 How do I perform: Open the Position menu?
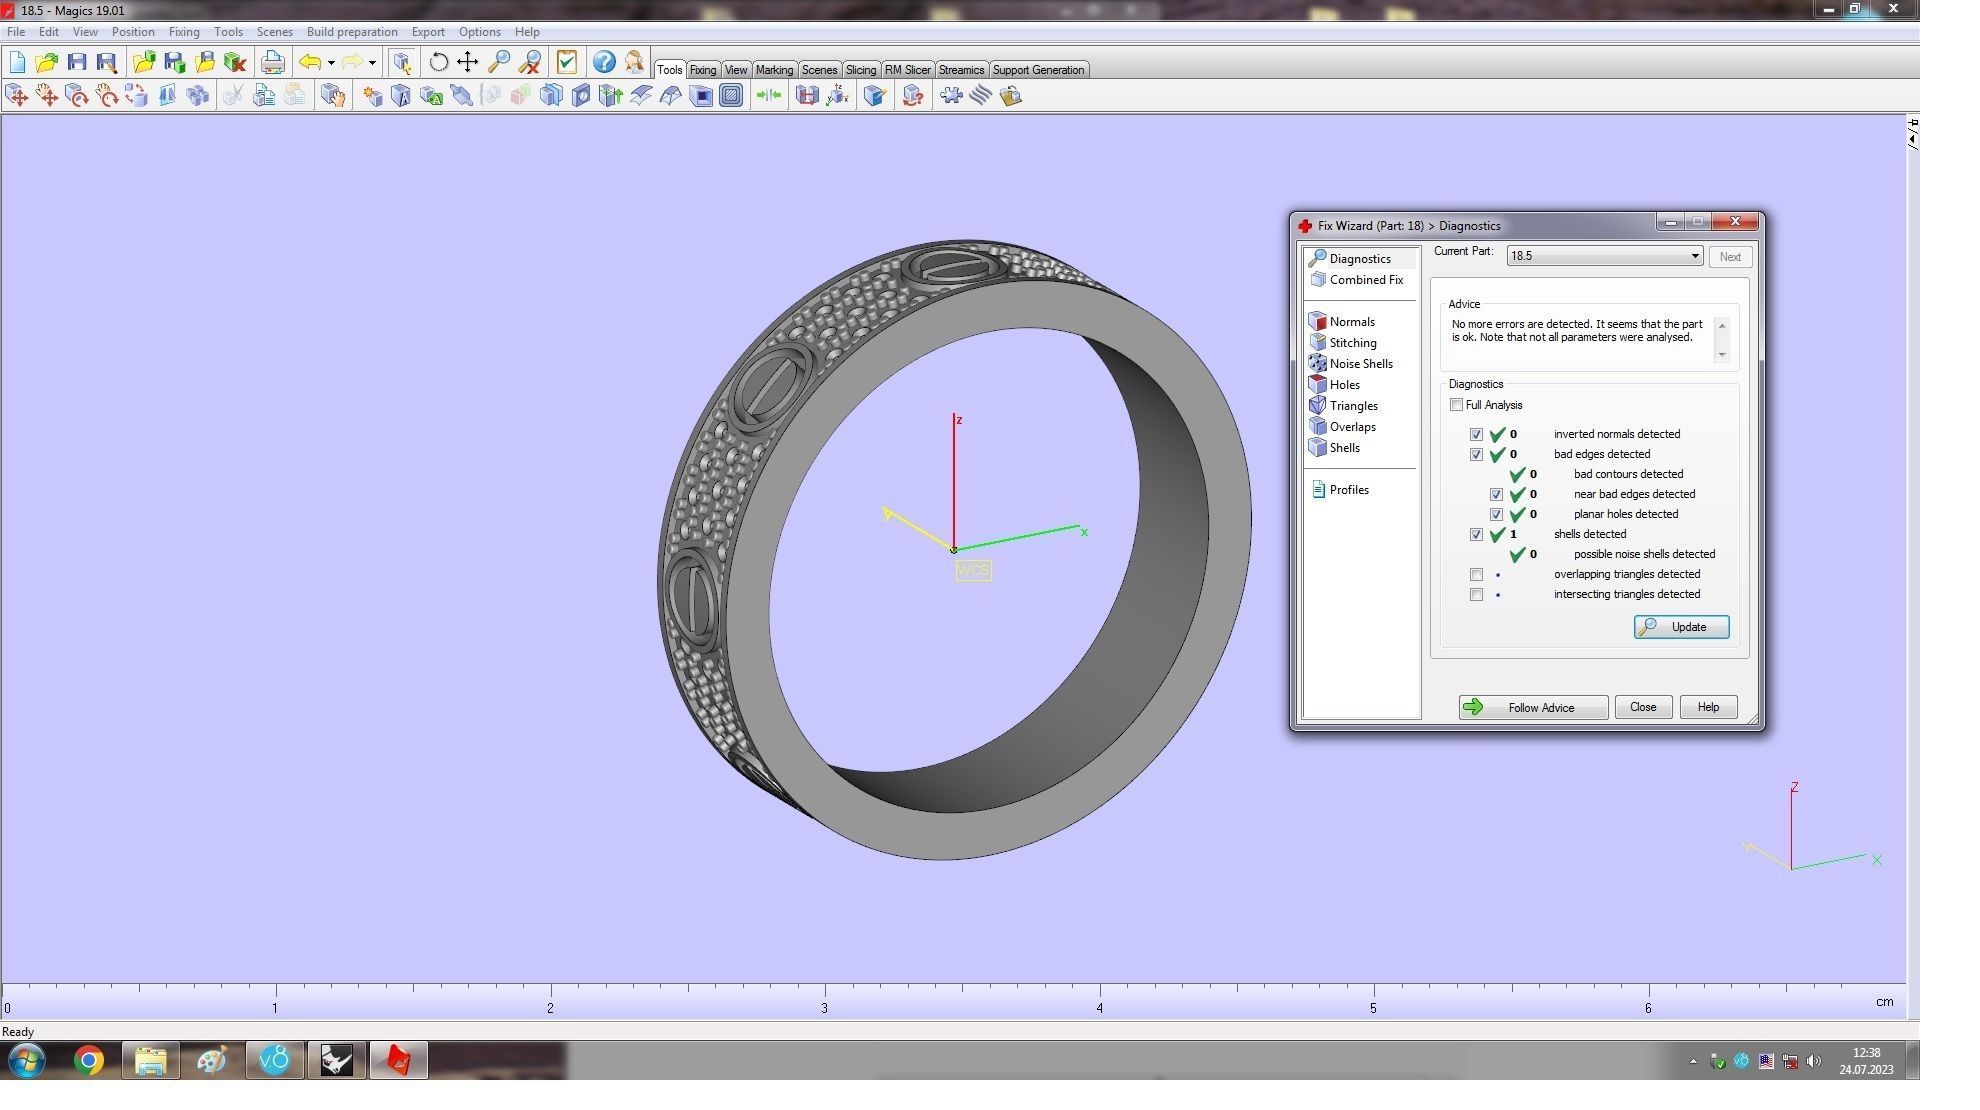[133, 32]
